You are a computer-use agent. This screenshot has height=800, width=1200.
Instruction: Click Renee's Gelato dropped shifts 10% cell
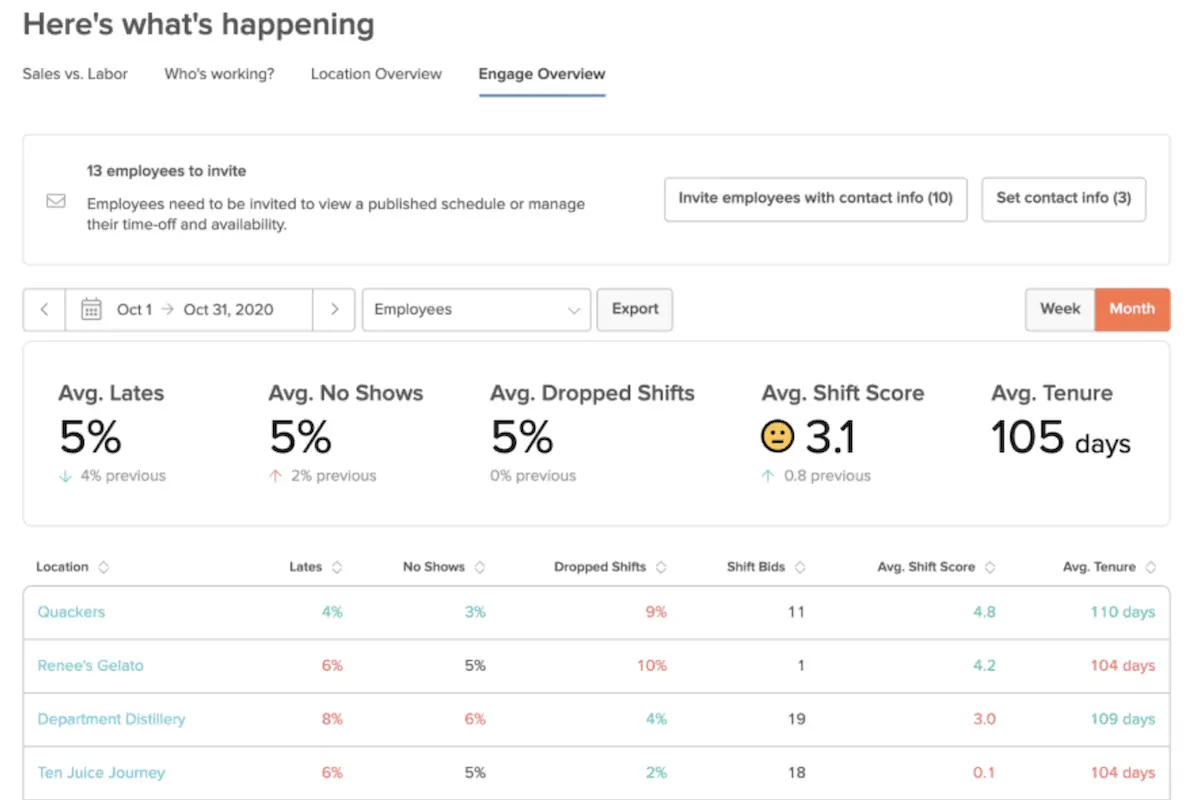point(651,666)
